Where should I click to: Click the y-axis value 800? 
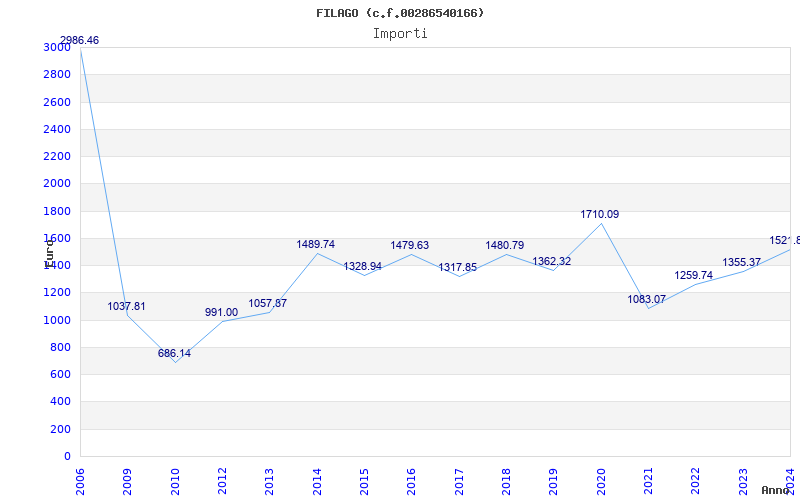60,347
